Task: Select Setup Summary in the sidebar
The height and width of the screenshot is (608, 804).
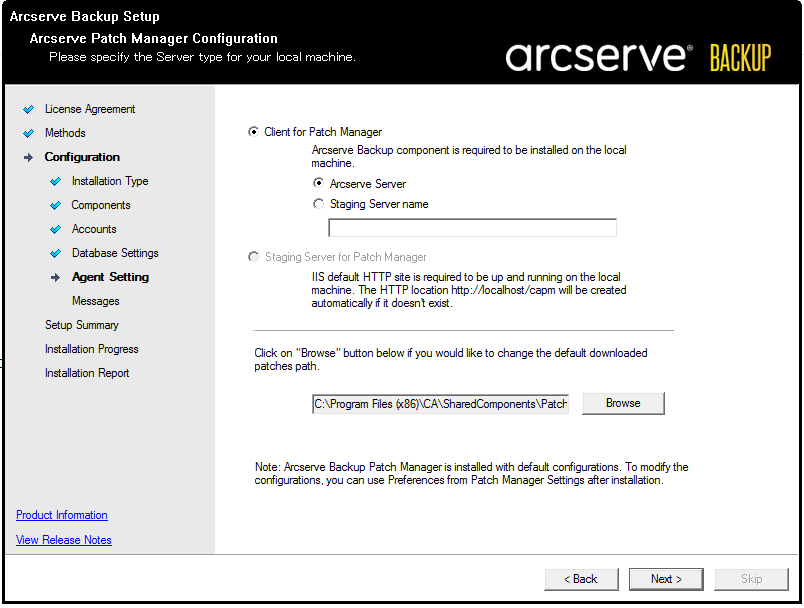Action: coord(82,325)
